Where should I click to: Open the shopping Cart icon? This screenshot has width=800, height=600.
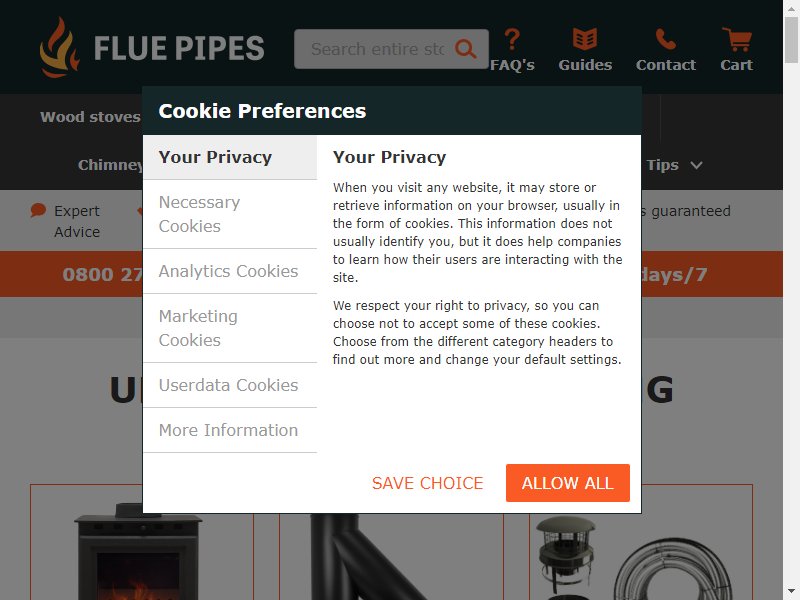737,39
